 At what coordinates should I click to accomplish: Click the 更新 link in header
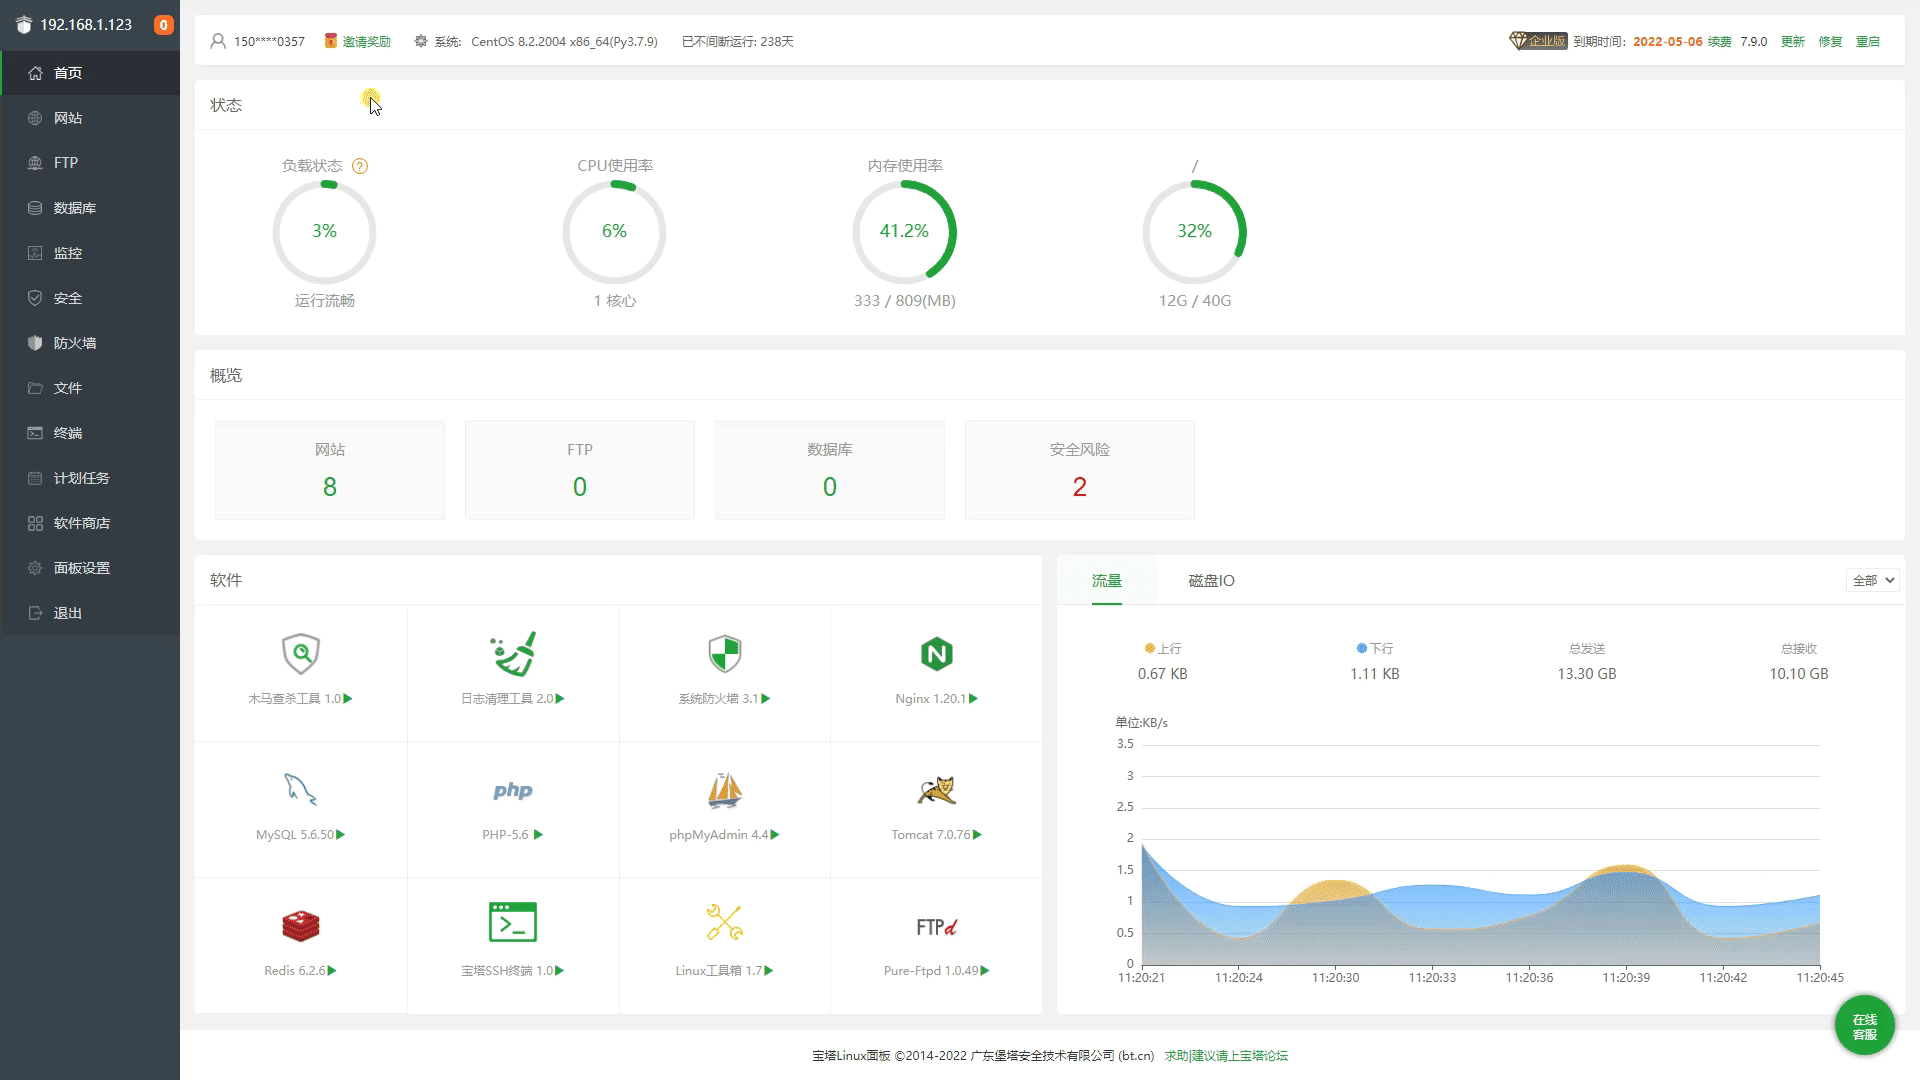pos(1792,41)
